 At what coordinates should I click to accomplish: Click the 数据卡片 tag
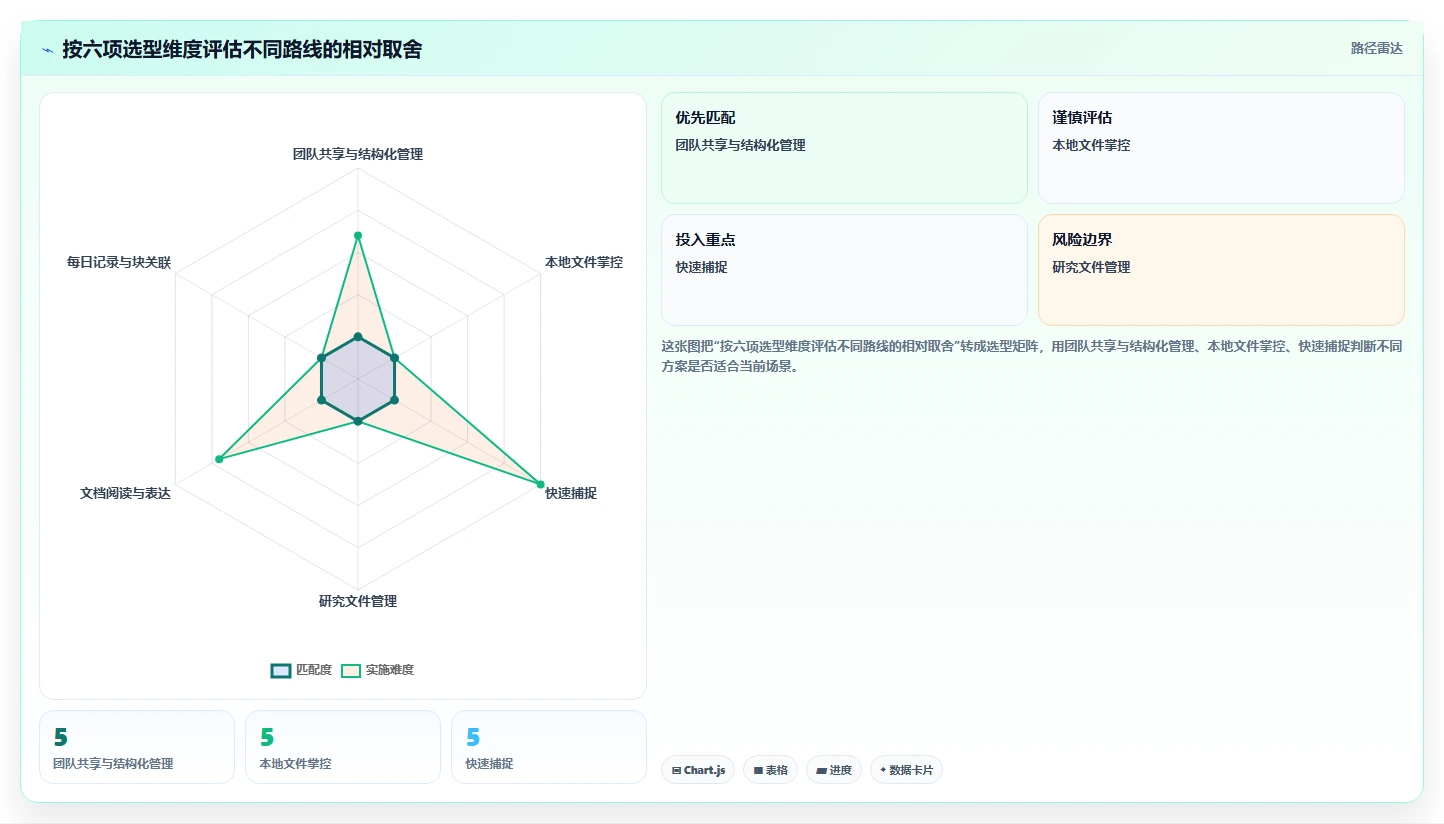(x=906, y=770)
